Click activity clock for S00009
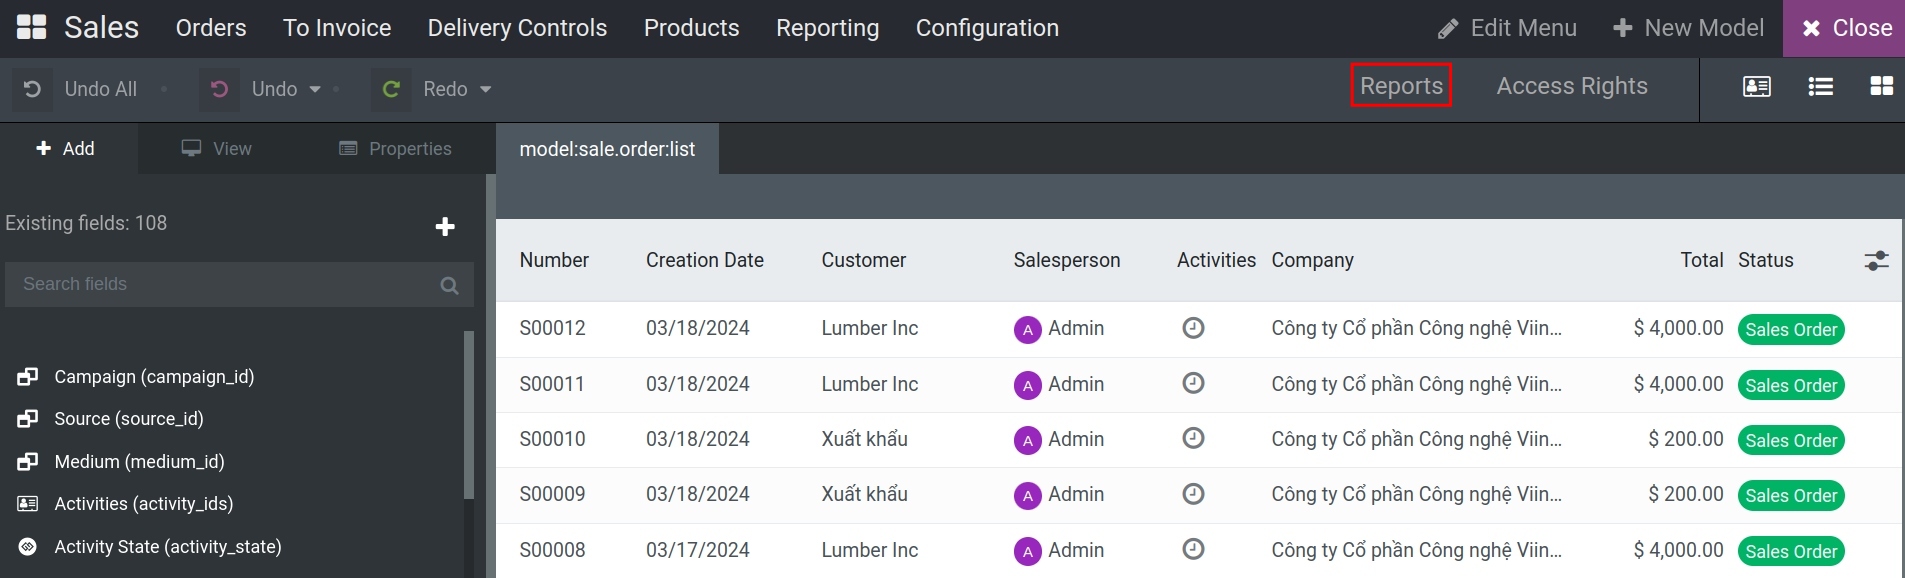This screenshot has width=1905, height=578. click(1193, 494)
